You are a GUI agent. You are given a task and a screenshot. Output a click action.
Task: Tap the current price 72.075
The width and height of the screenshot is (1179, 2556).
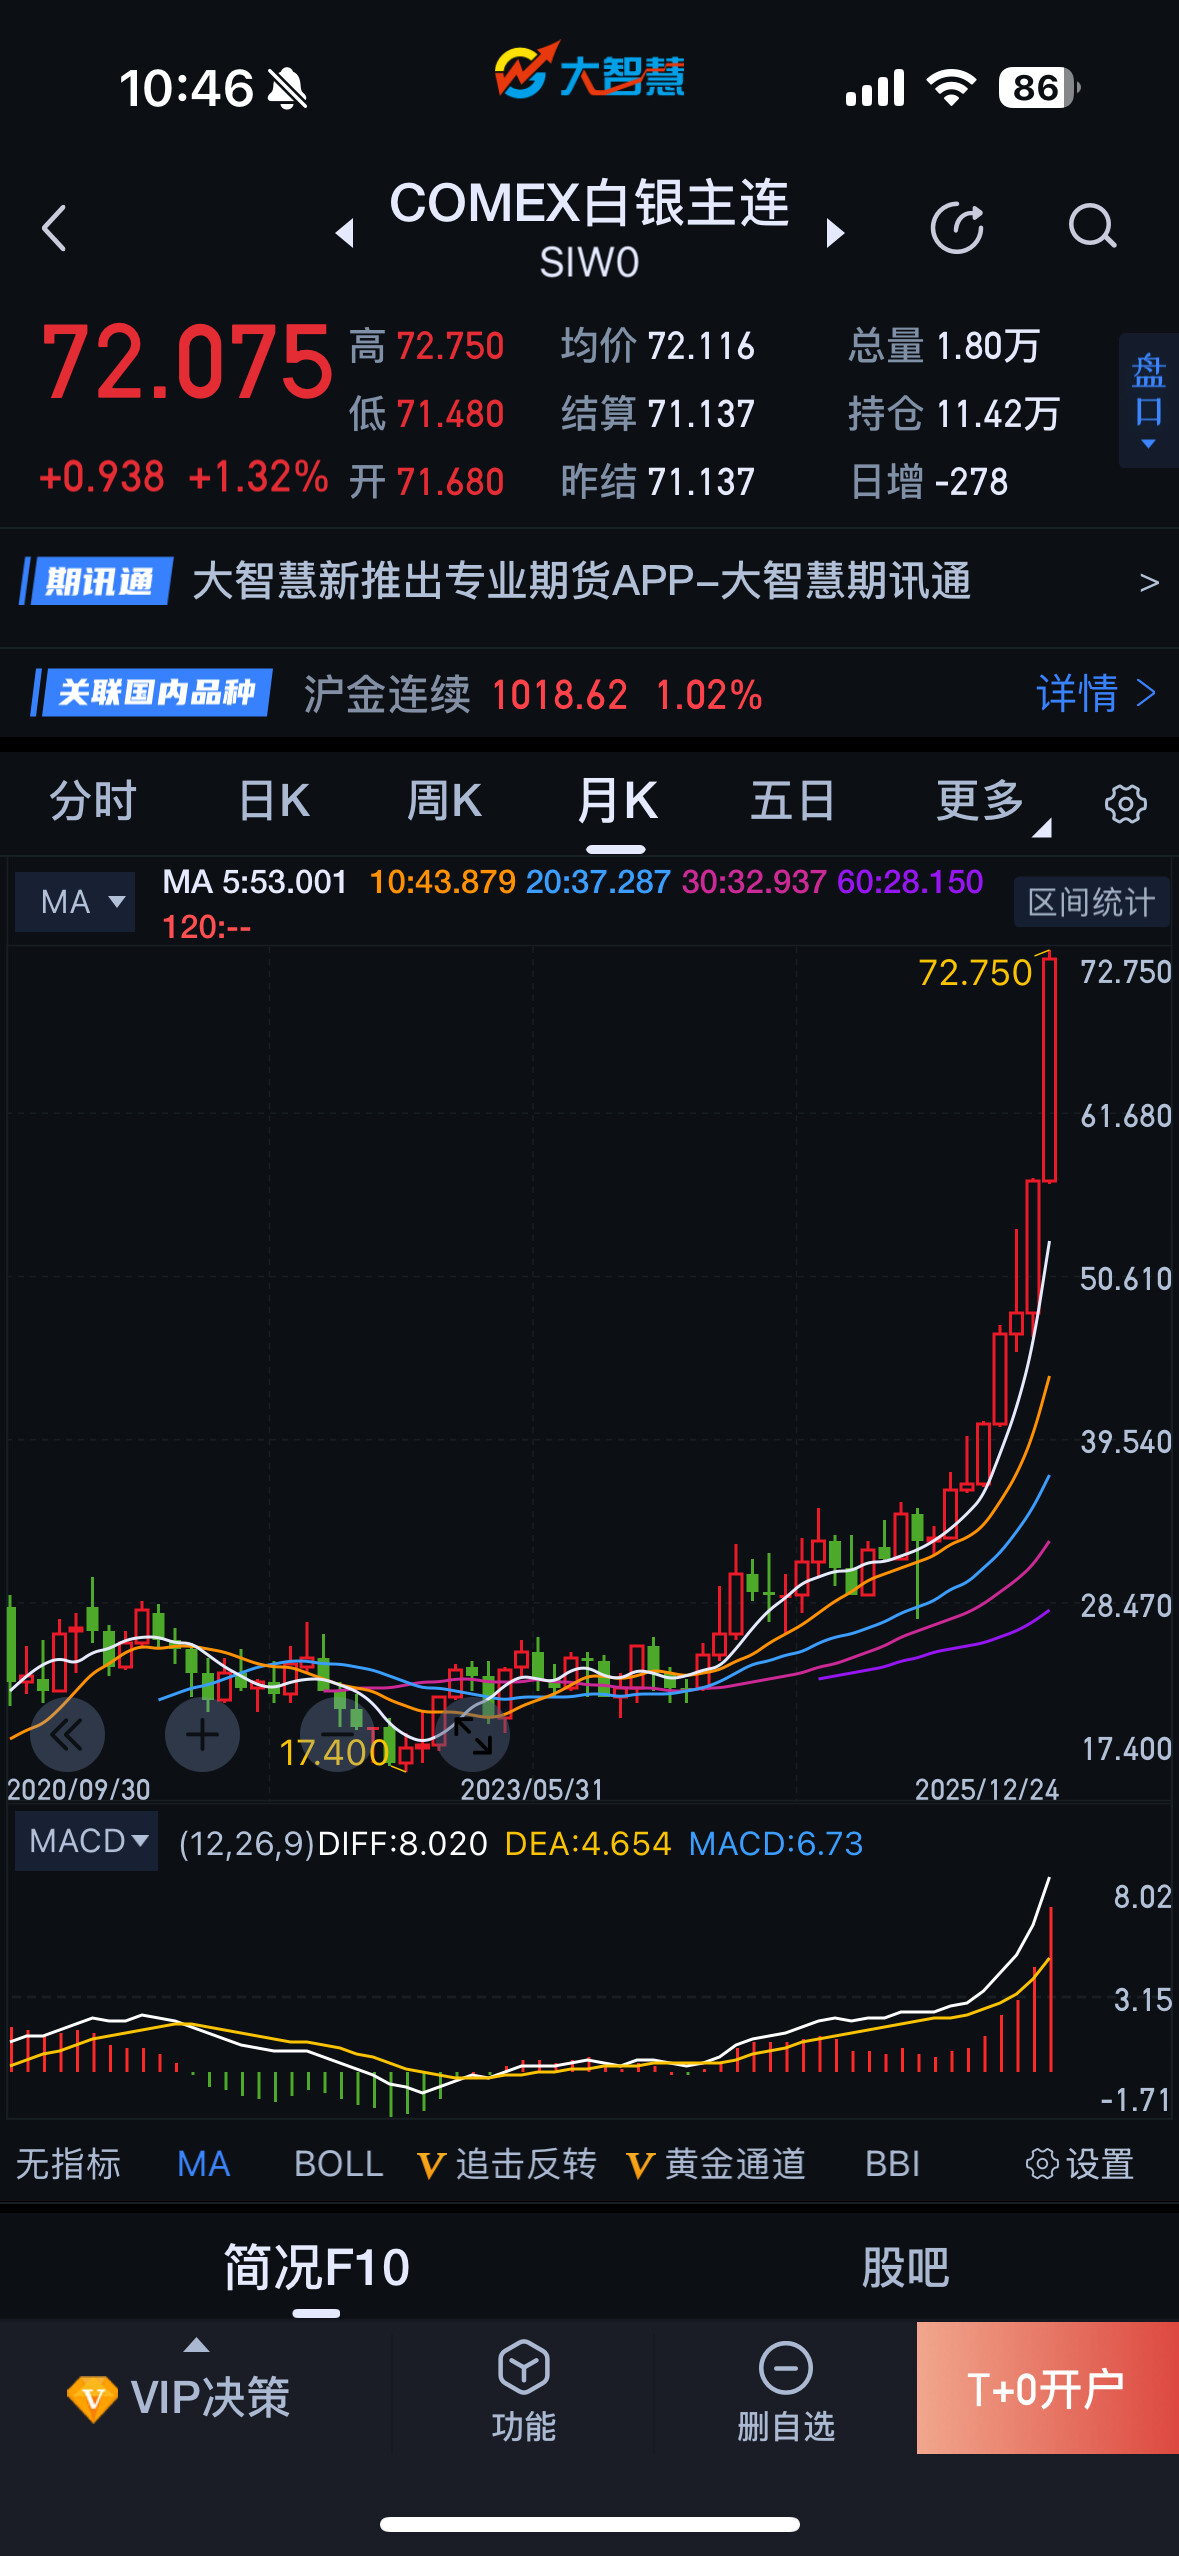pyautogui.click(x=187, y=362)
